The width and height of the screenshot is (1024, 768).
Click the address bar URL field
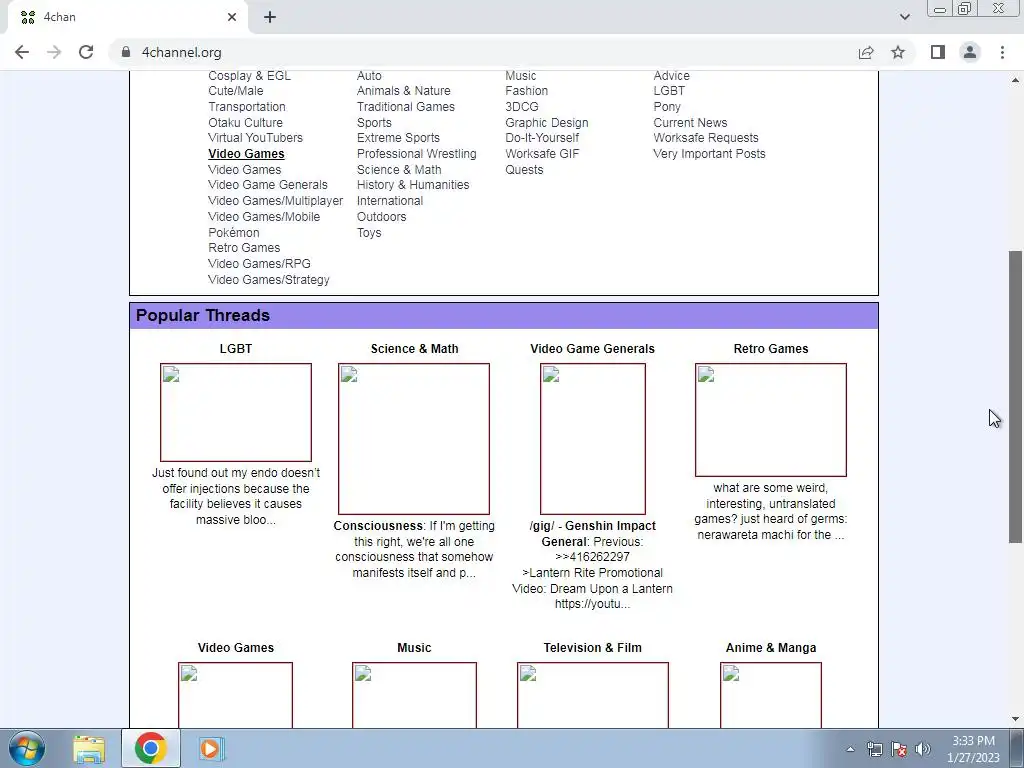click(x=482, y=52)
